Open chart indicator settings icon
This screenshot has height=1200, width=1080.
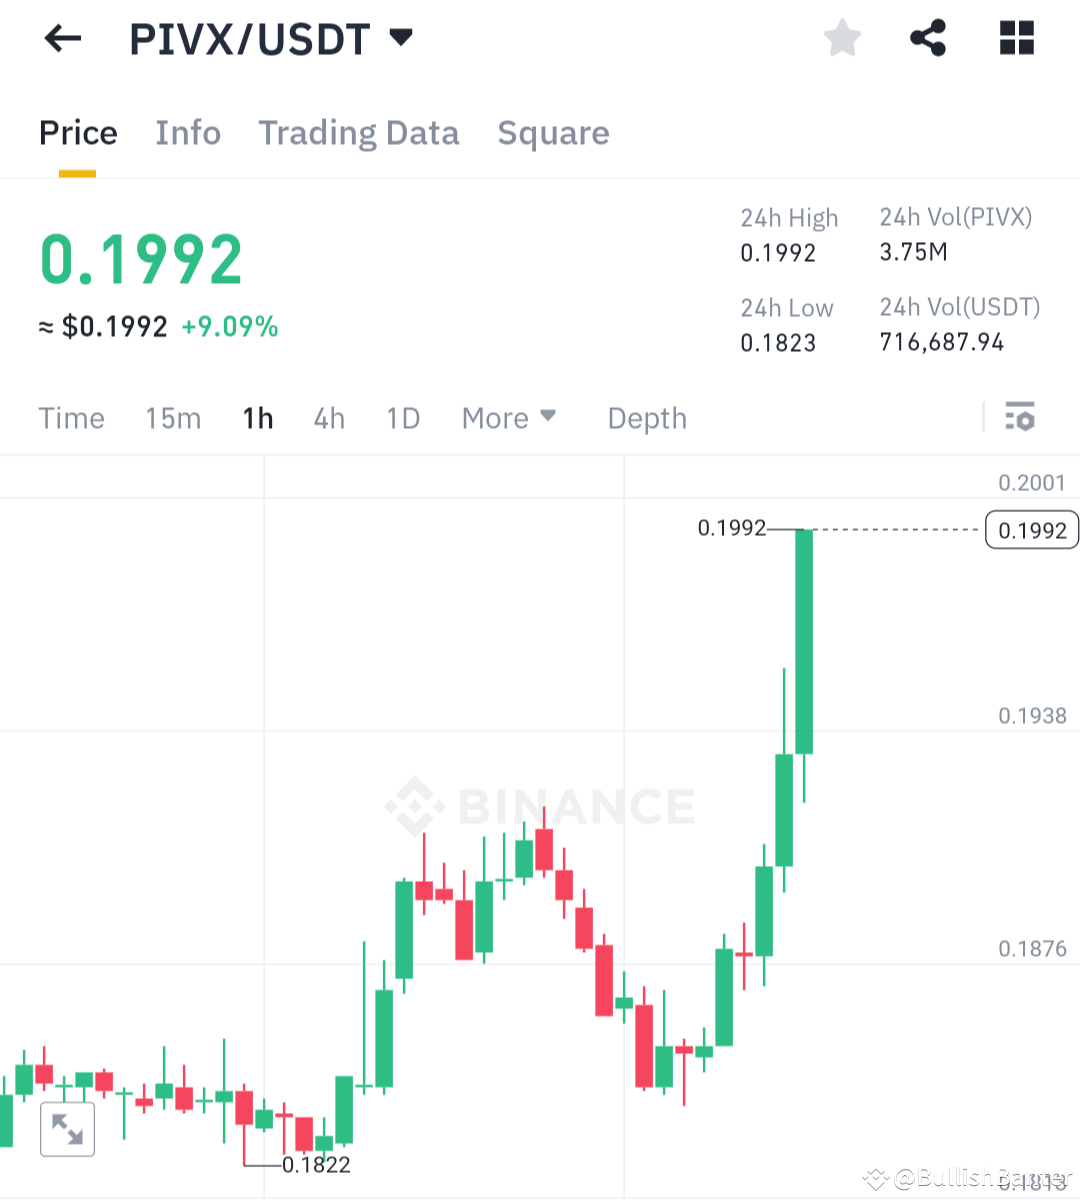[1020, 418]
